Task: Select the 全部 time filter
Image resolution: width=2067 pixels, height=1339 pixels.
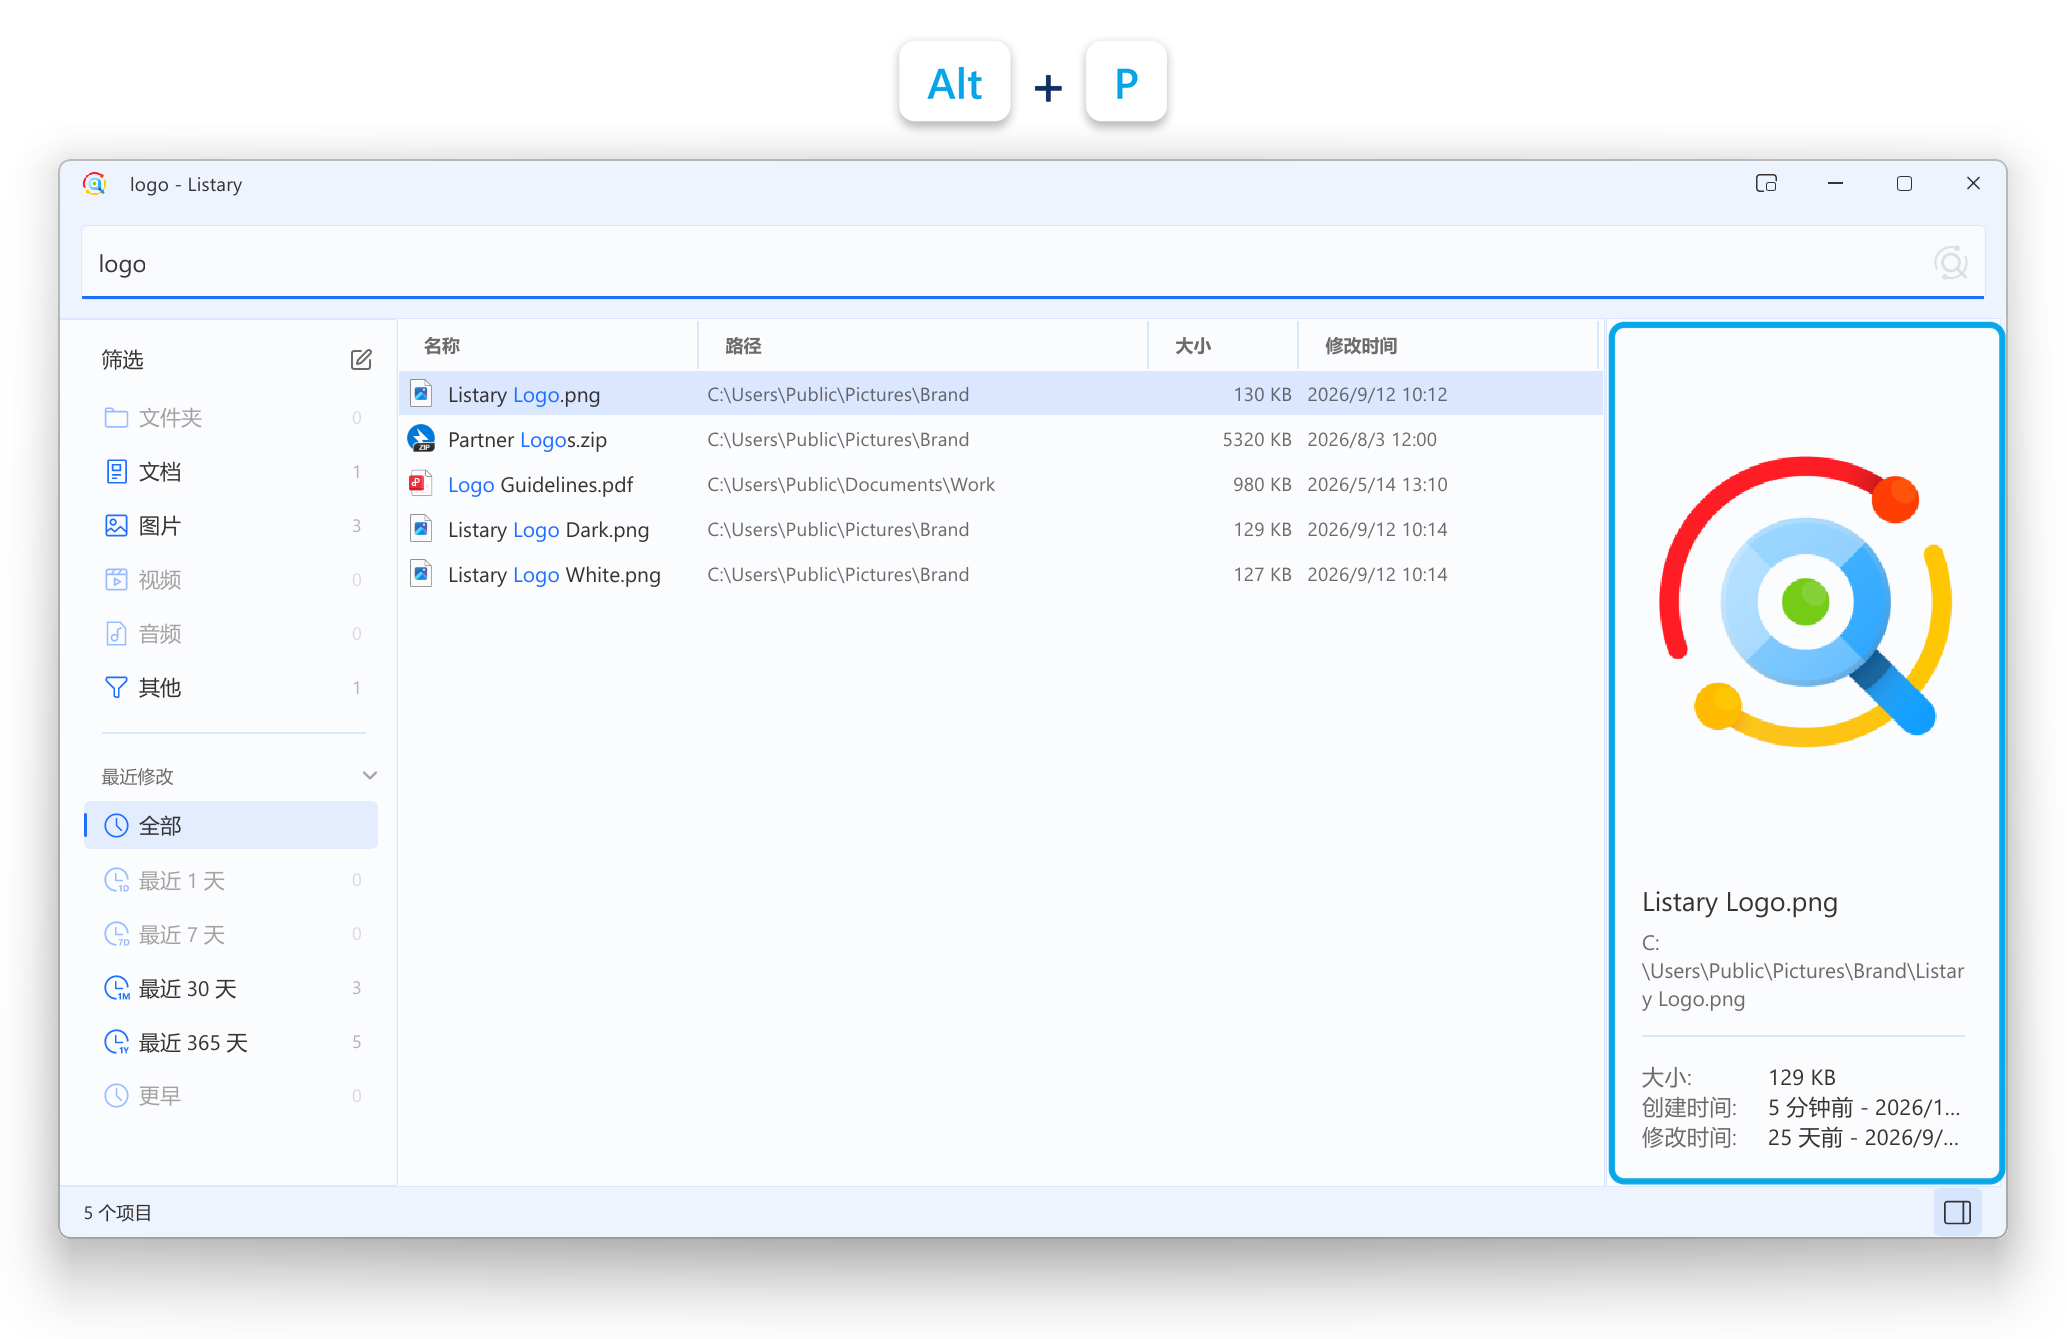Action: [232, 826]
